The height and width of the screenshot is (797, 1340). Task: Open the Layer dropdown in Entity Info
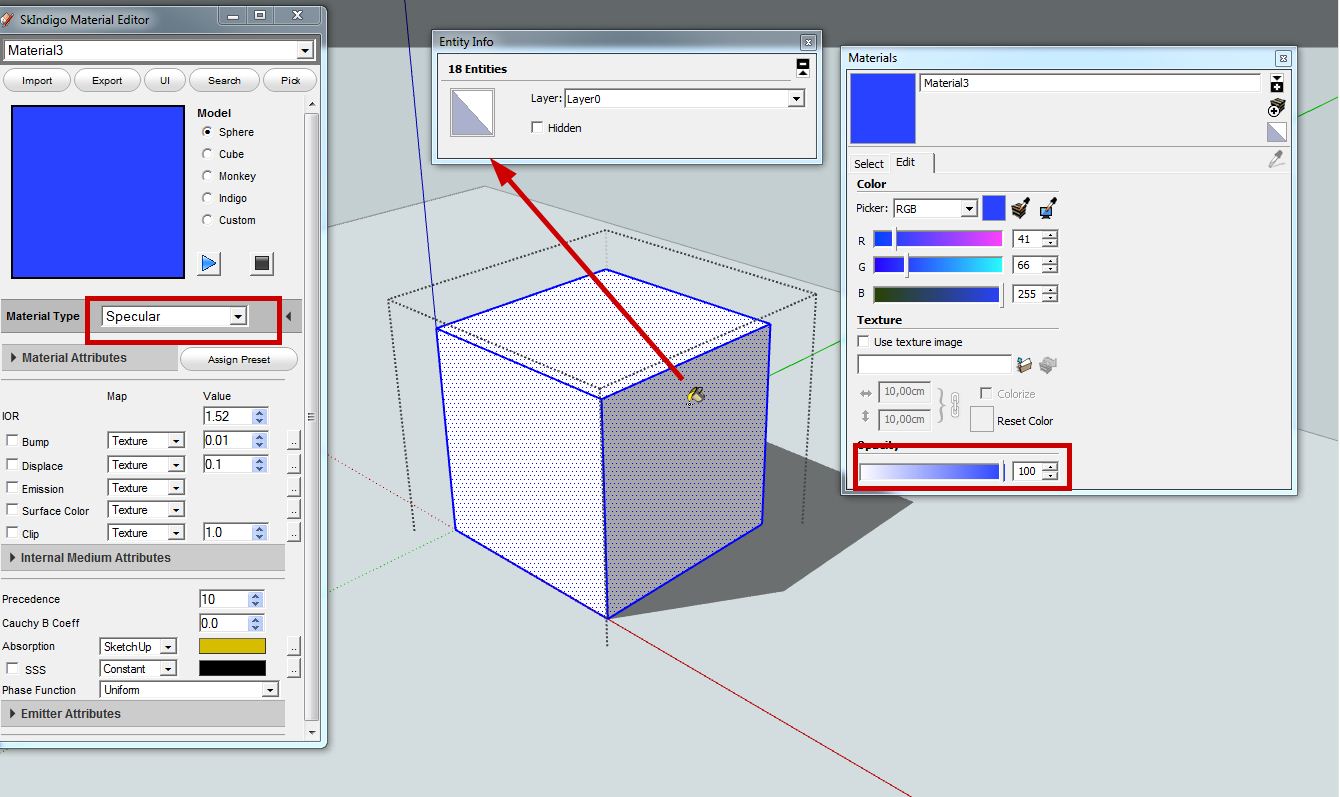tap(796, 99)
